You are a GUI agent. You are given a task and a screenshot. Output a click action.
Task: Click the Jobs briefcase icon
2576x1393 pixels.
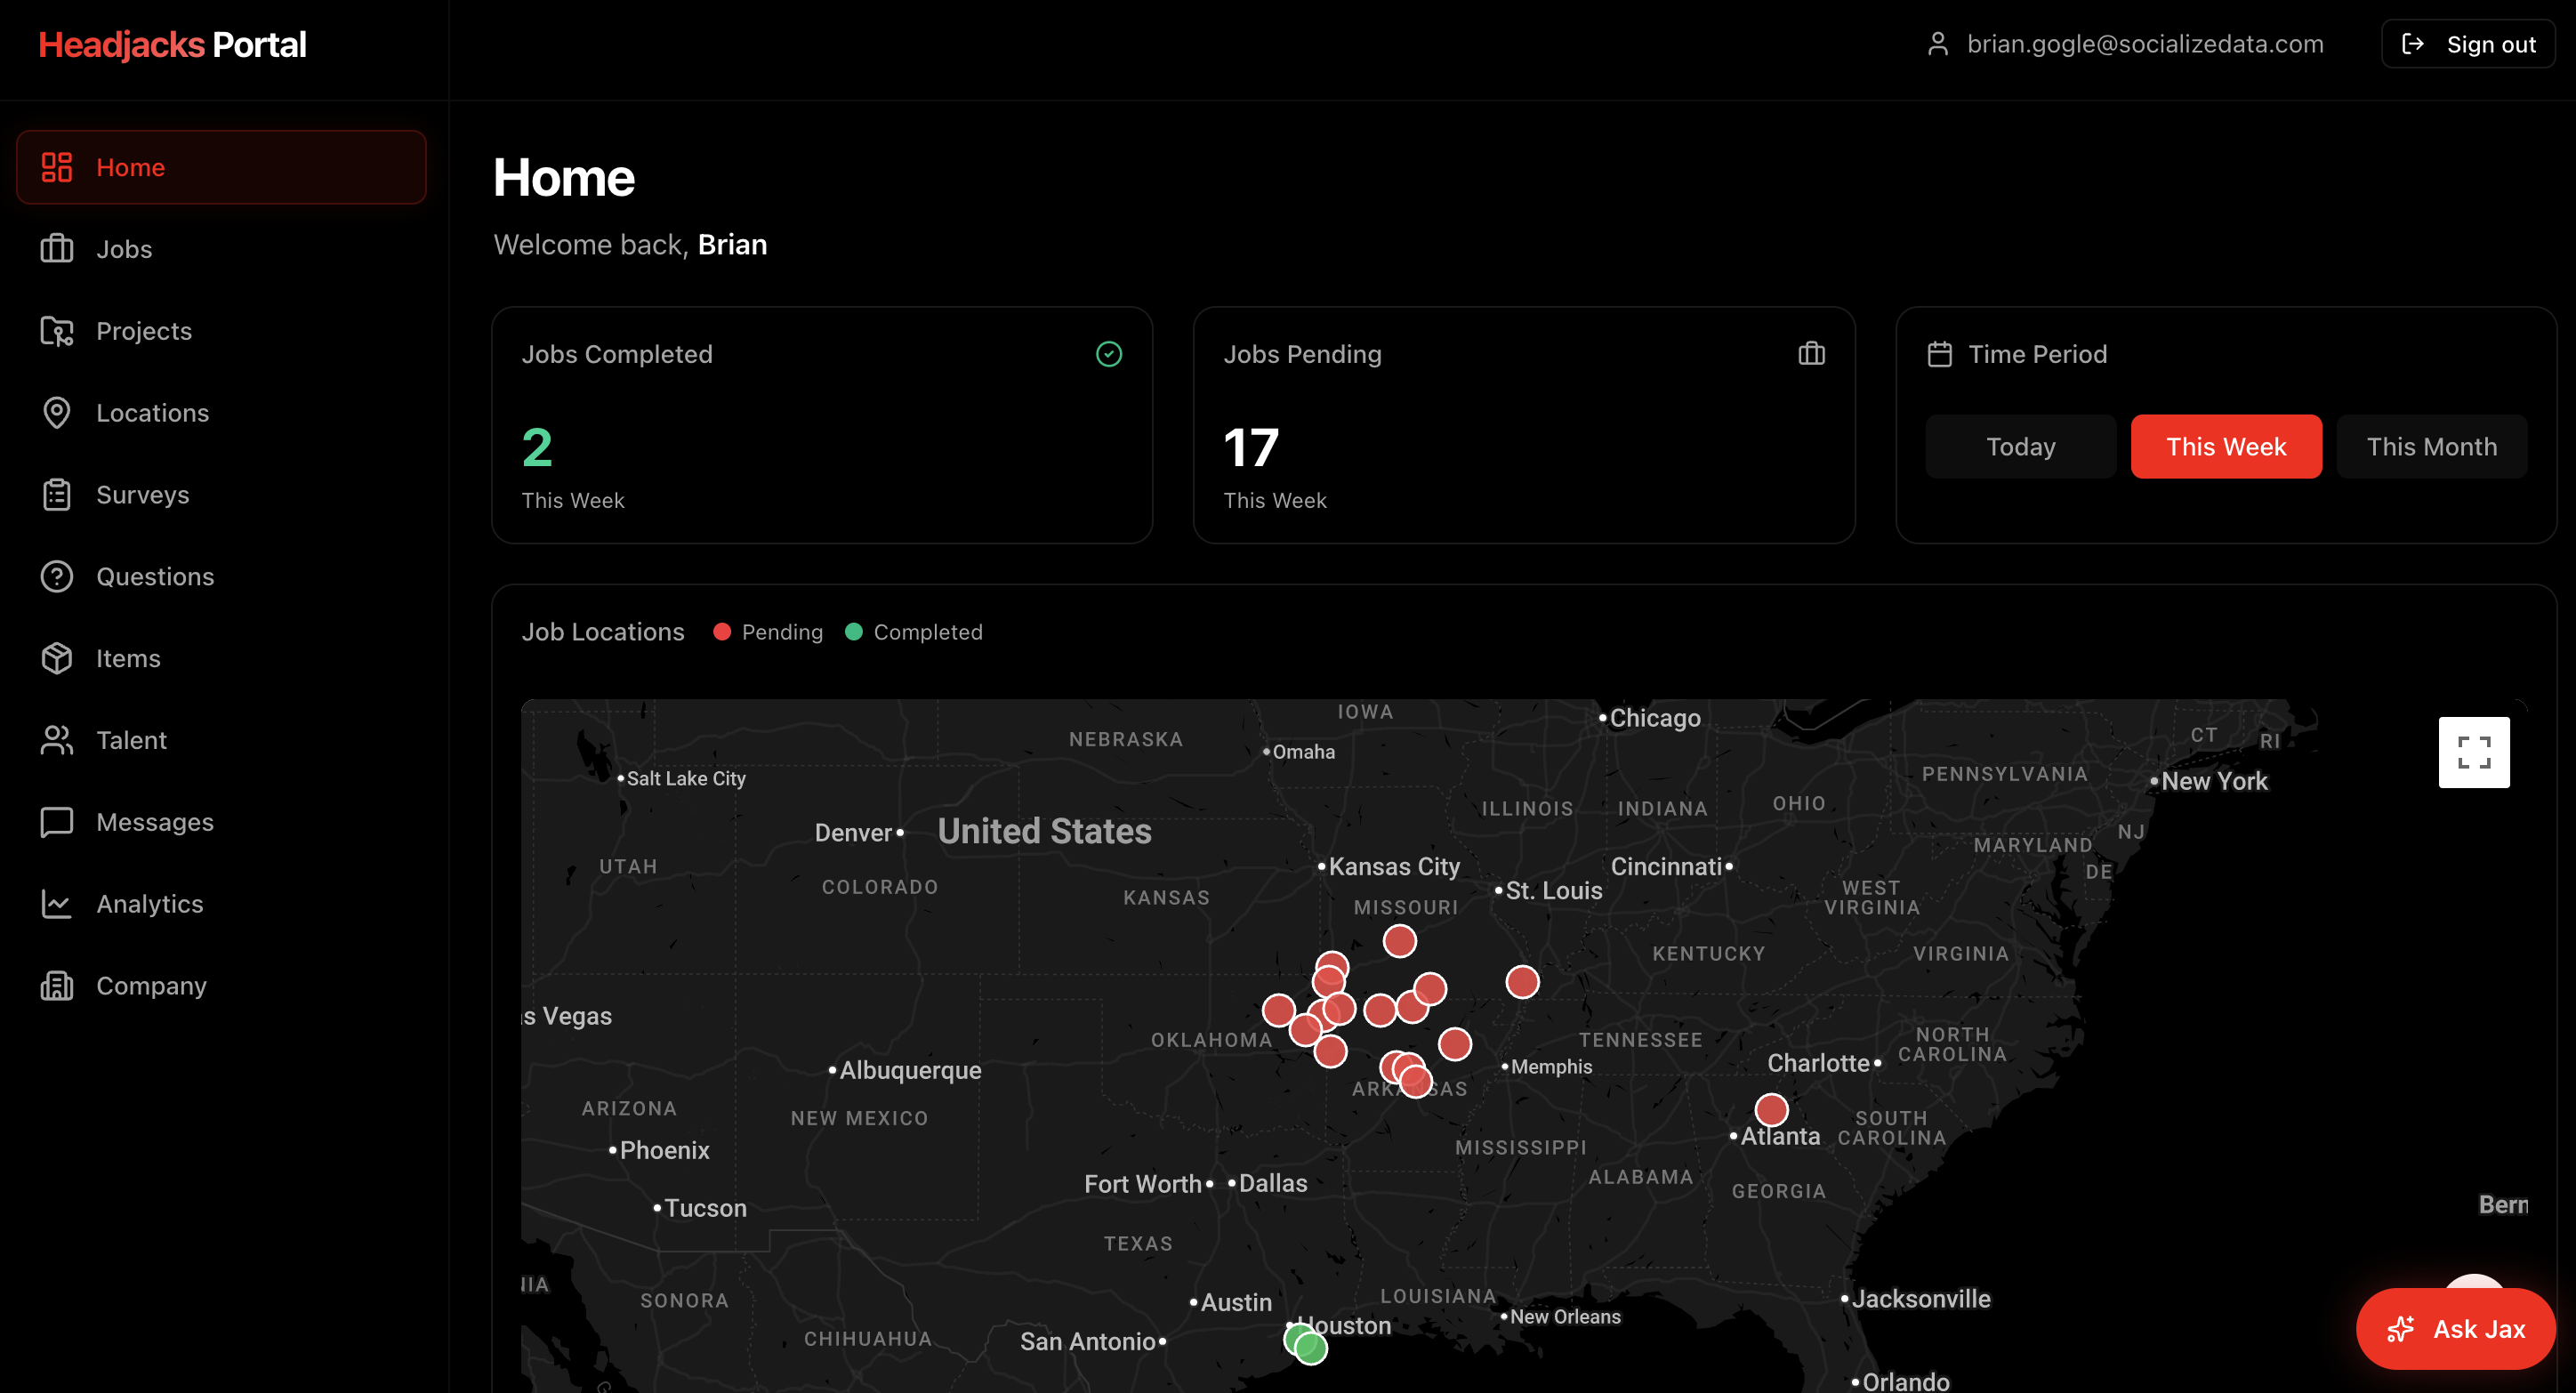click(x=57, y=249)
